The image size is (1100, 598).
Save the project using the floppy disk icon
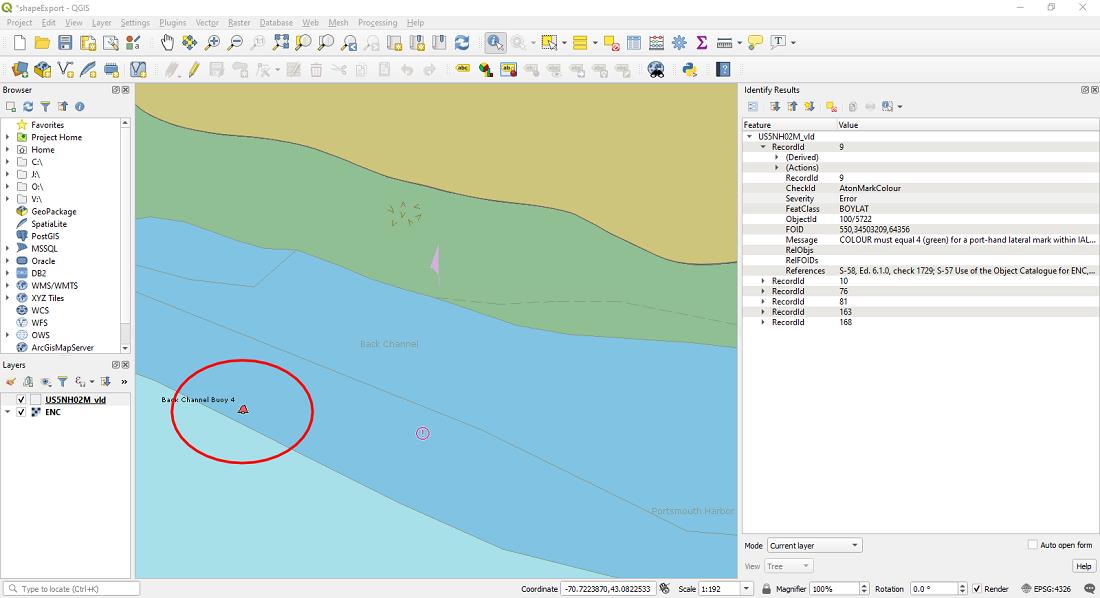coord(64,42)
